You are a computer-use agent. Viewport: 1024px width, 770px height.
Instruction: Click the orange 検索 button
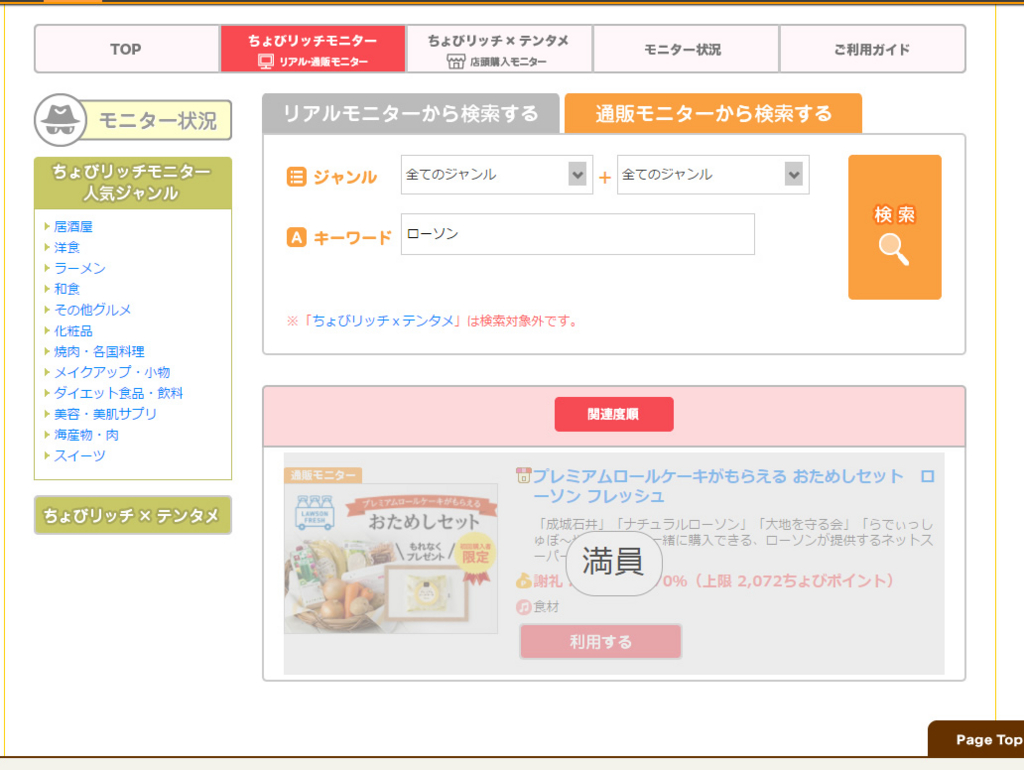point(895,227)
